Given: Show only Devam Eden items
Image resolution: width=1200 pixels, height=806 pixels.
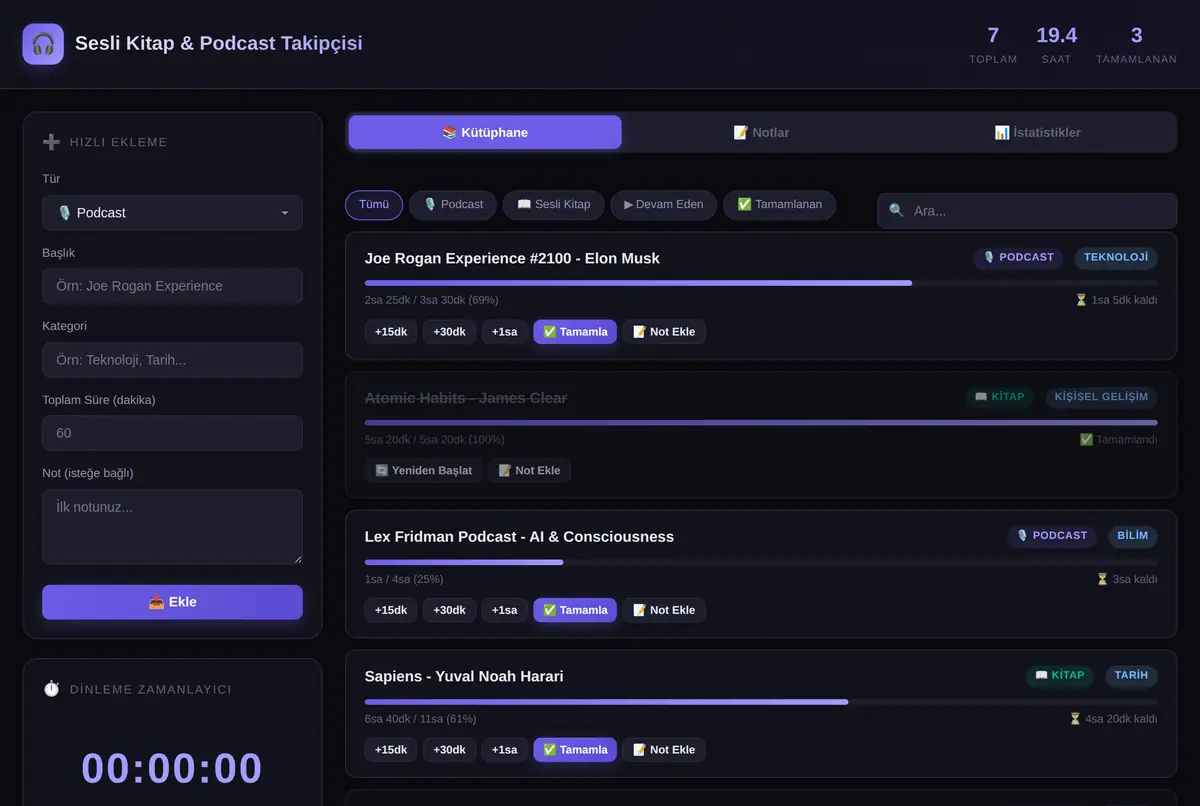Looking at the screenshot, I should (x=664, y=205).
